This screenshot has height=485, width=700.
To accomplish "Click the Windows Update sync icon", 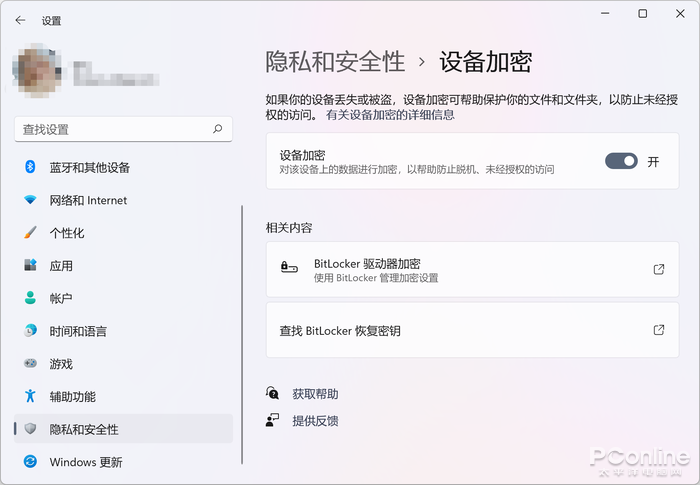I will (x=30, y=462).
